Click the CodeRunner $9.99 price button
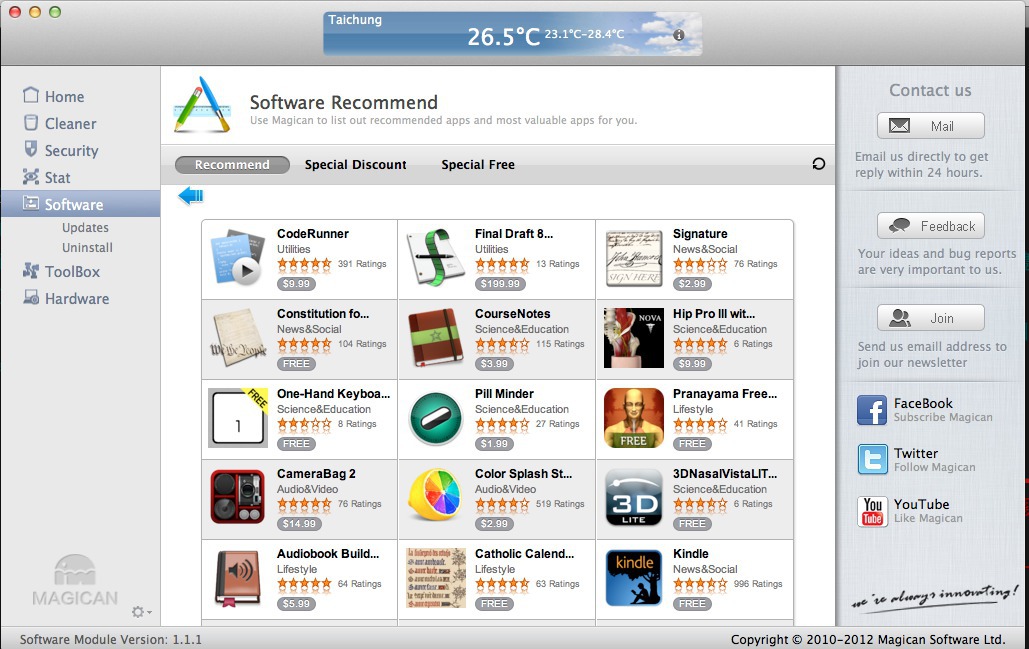The image size is (1029, 649). [296, 283]
